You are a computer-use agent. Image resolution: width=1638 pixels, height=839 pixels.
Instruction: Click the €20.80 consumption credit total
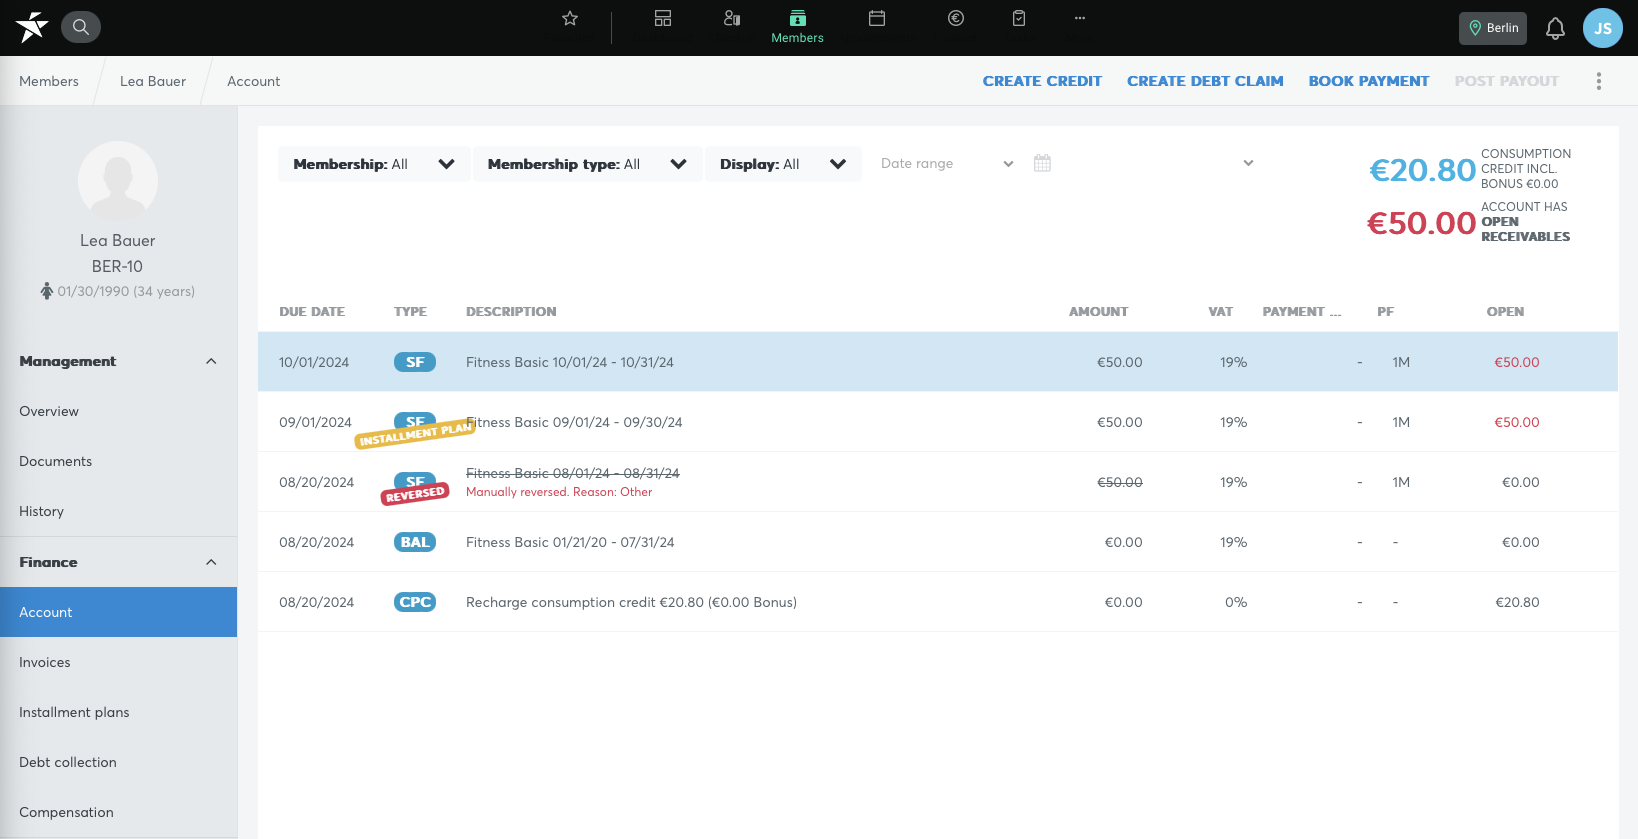(1422, 170)
